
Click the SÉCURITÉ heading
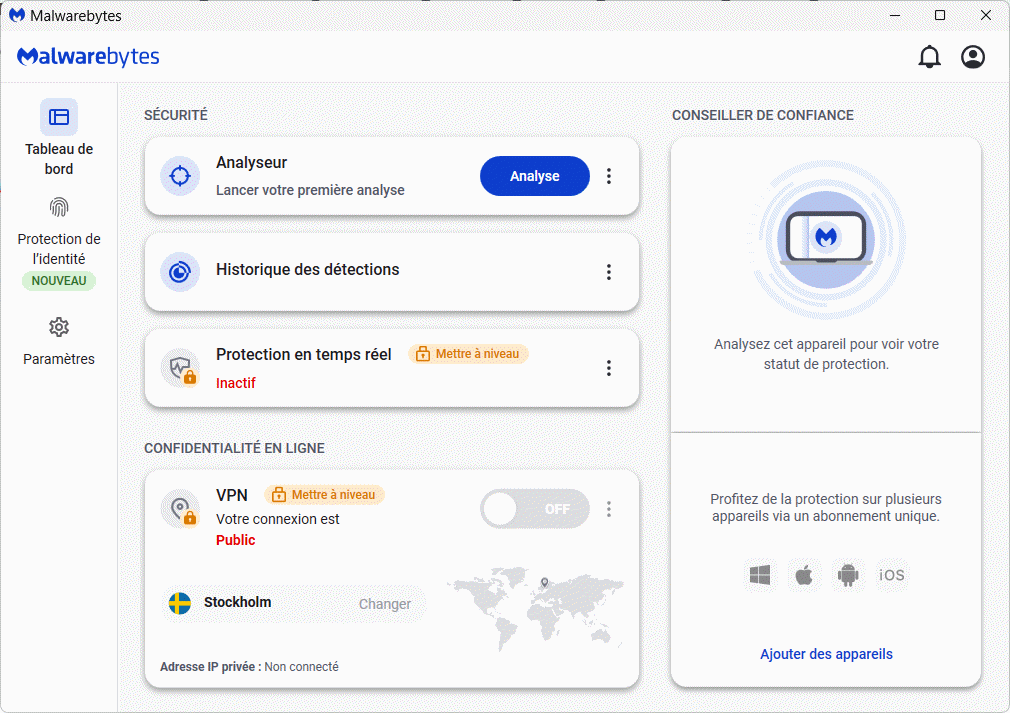coord(176,115)
